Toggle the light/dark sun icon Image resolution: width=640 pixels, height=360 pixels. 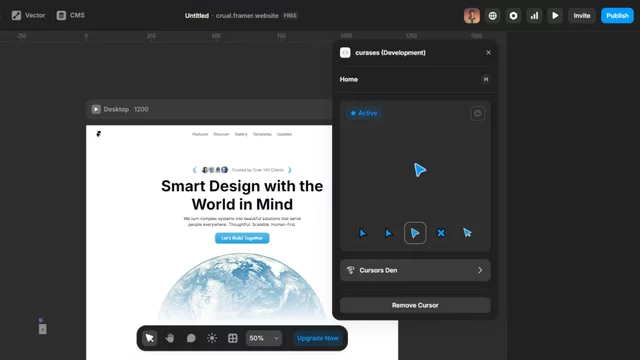[x=212, y=338]
